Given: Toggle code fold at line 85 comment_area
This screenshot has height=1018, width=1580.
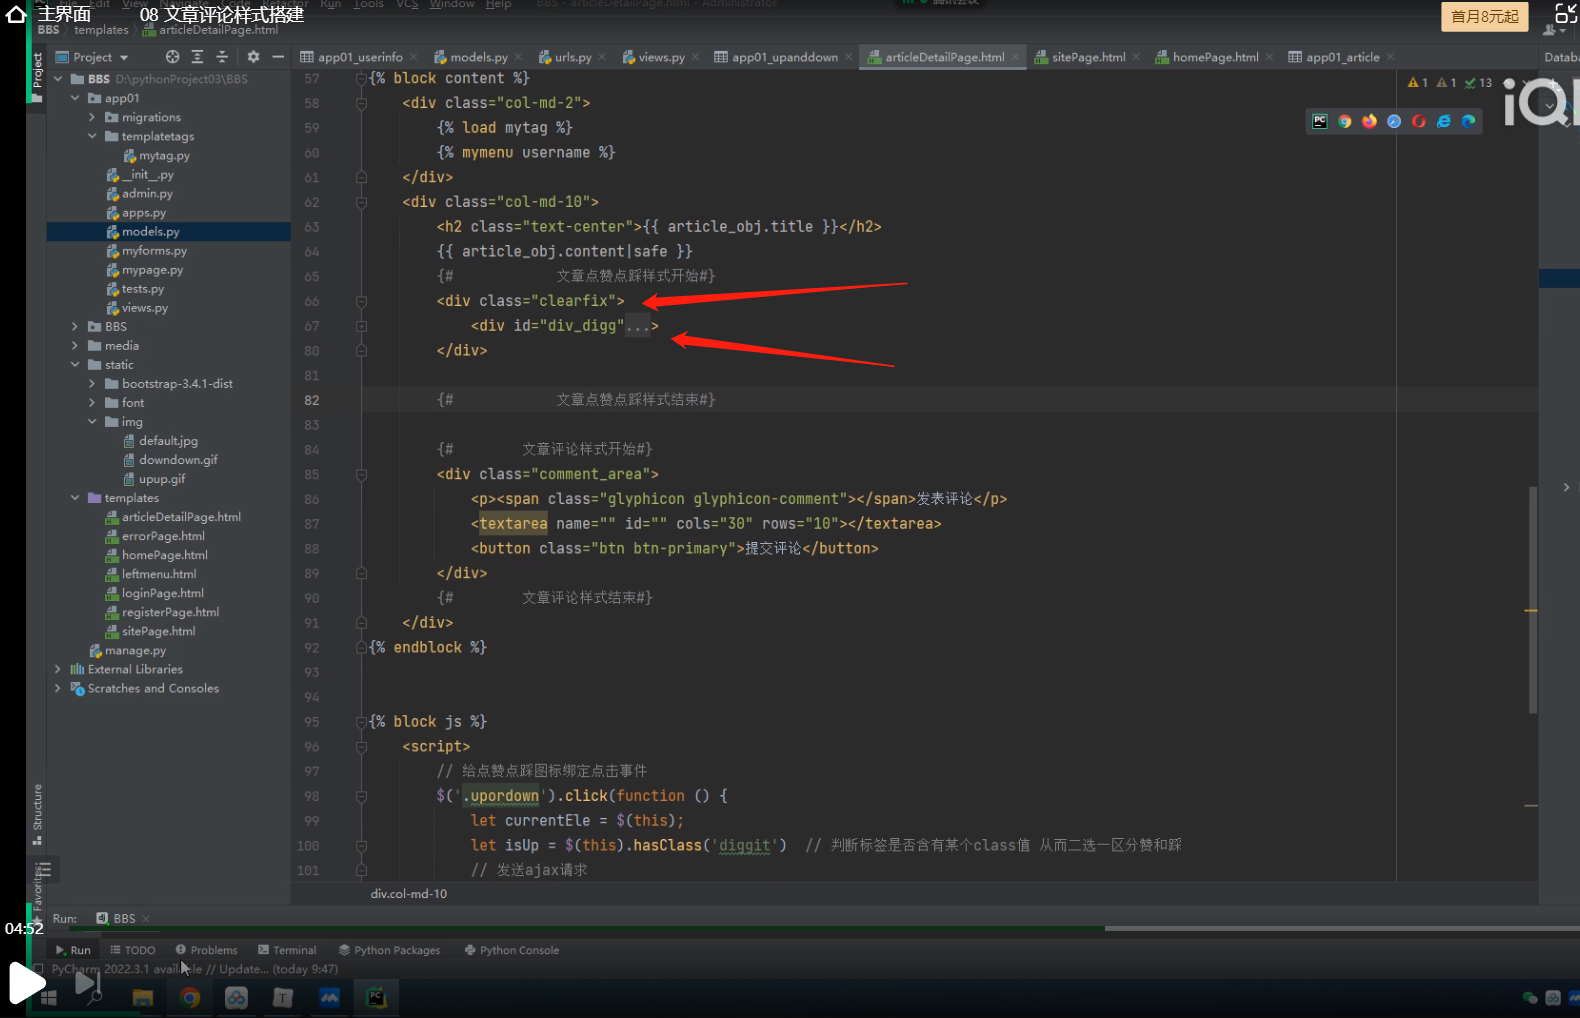Looking at the screenshot, I should [362, 474].
